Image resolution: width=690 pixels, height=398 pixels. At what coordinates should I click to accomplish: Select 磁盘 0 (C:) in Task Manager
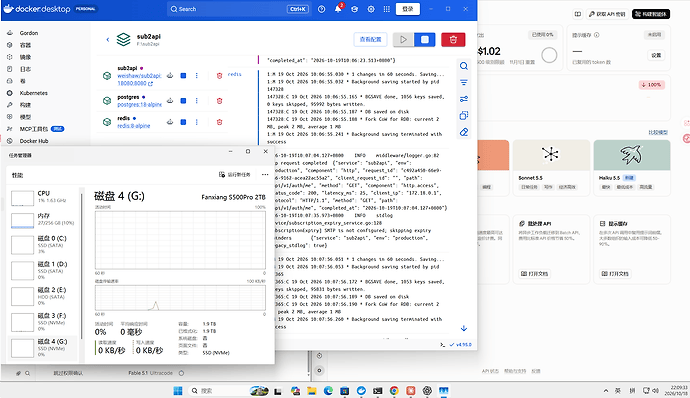pos(43,244)
